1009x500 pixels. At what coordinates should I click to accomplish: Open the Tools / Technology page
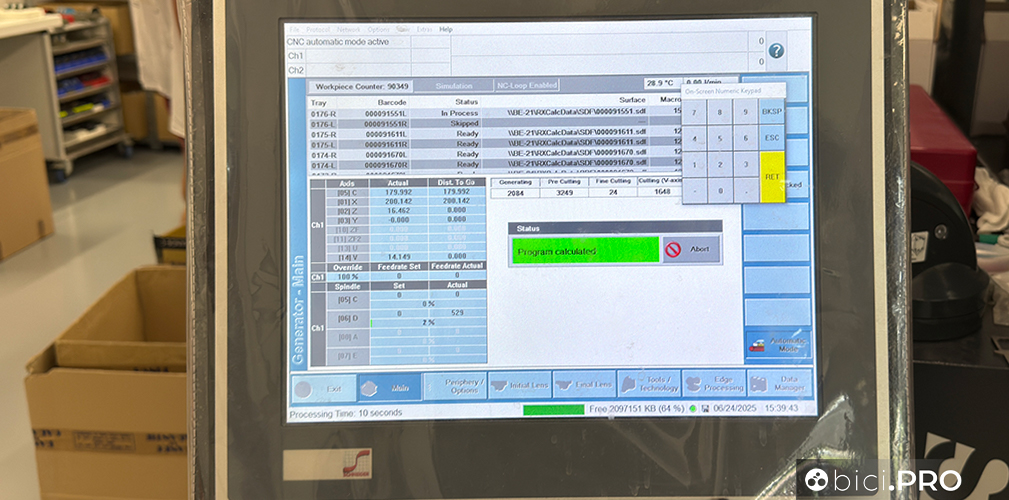click(649, 385)
